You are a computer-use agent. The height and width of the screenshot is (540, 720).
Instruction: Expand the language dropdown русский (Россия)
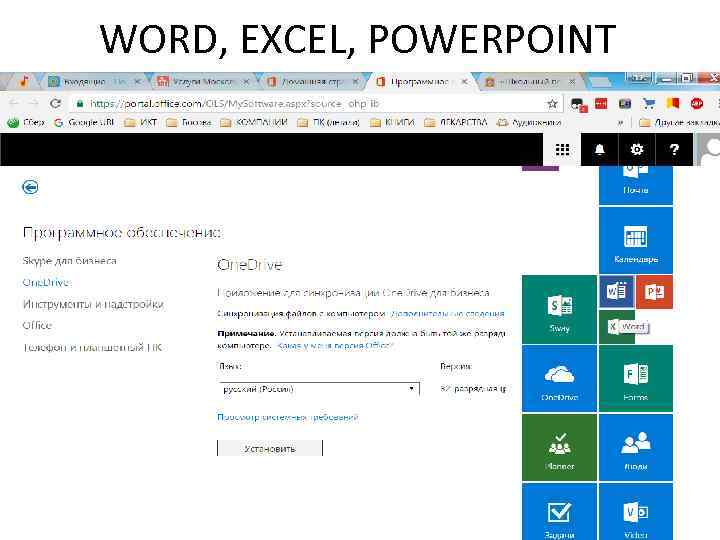tap(318, 389)
